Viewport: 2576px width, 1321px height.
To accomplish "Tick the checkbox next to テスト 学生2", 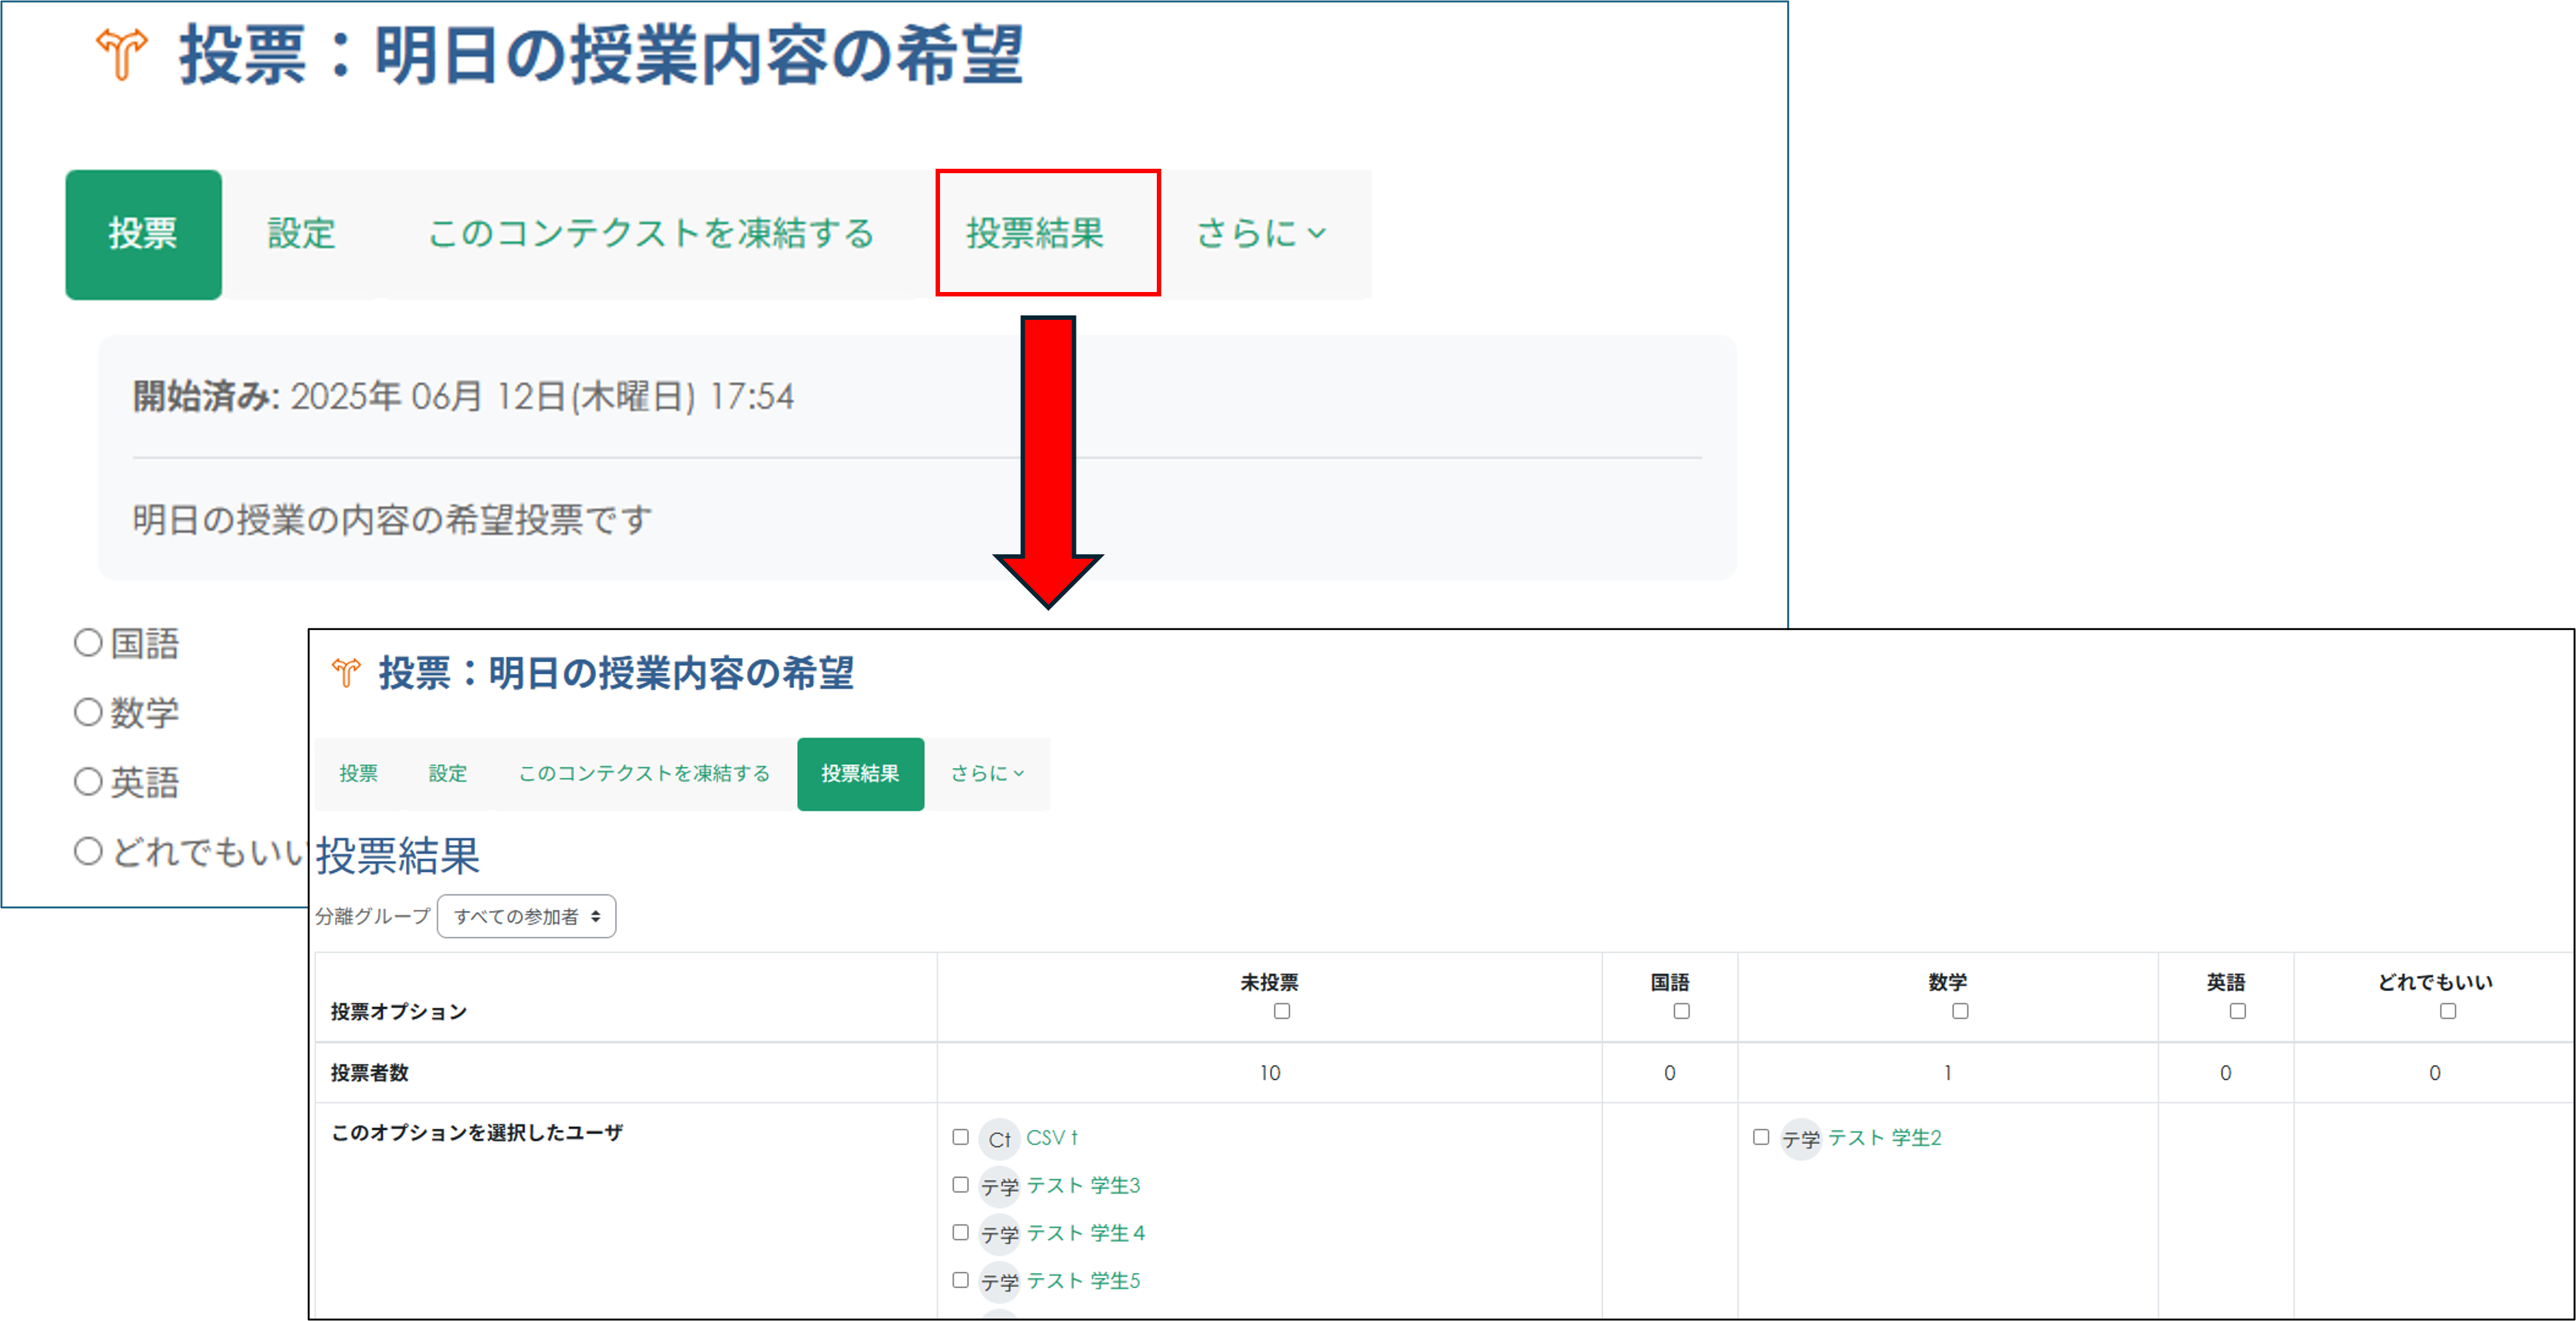I will [x=1761, y=1137].
